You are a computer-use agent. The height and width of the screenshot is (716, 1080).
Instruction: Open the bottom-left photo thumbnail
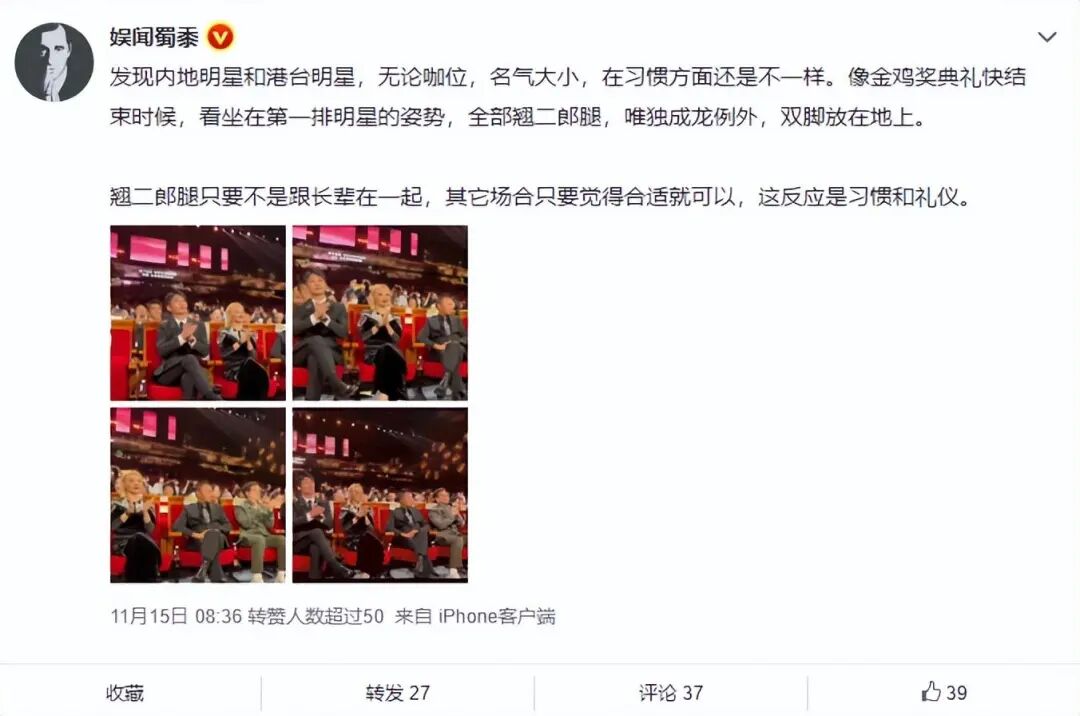tap(198, 495)
